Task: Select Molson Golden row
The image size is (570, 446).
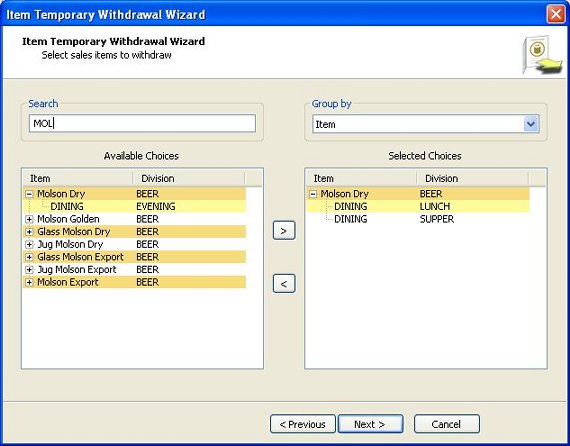Action: pos(135,219)
